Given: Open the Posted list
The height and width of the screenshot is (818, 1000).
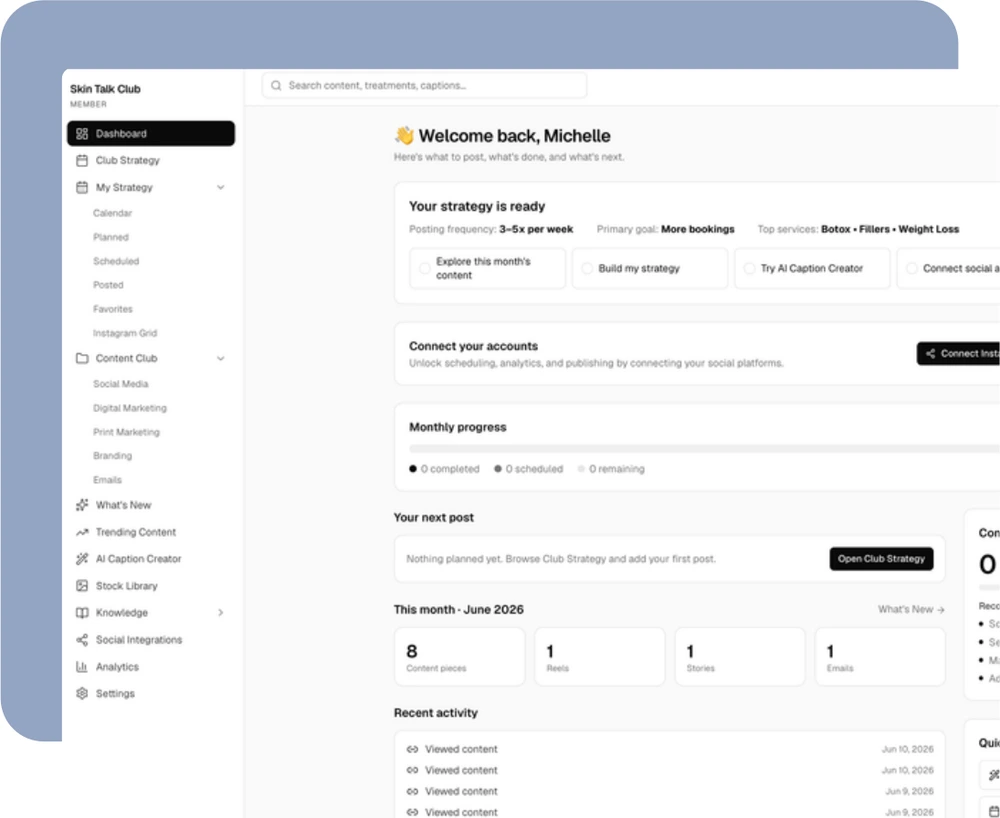Looking at the screenshot, I should click(108, 285).
